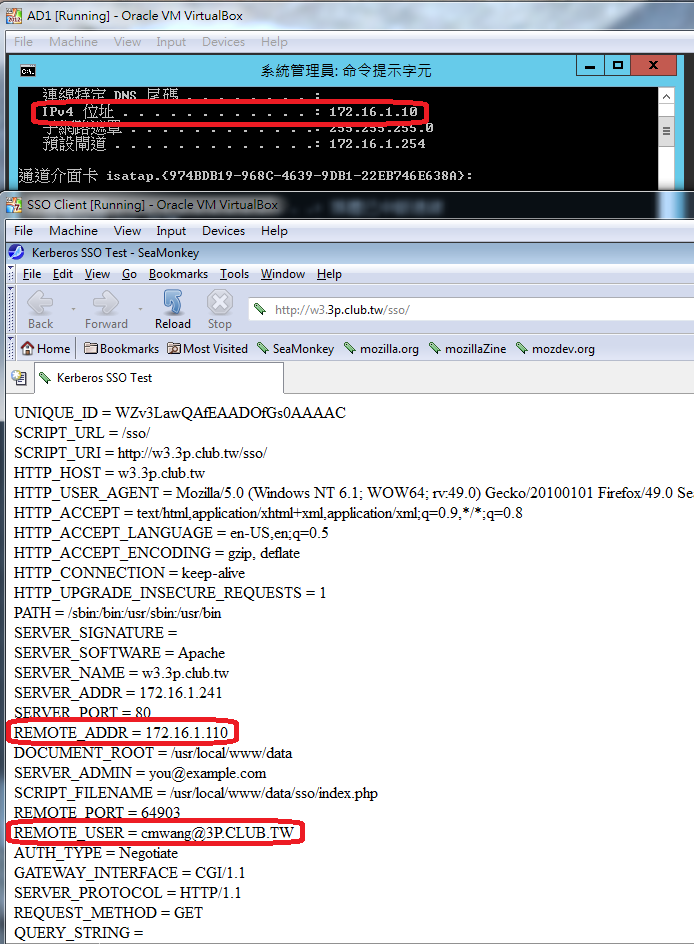Click the command prompt scrollbar up arrow
The height and width of the screenshot is (944, 694).
point(666,96)
